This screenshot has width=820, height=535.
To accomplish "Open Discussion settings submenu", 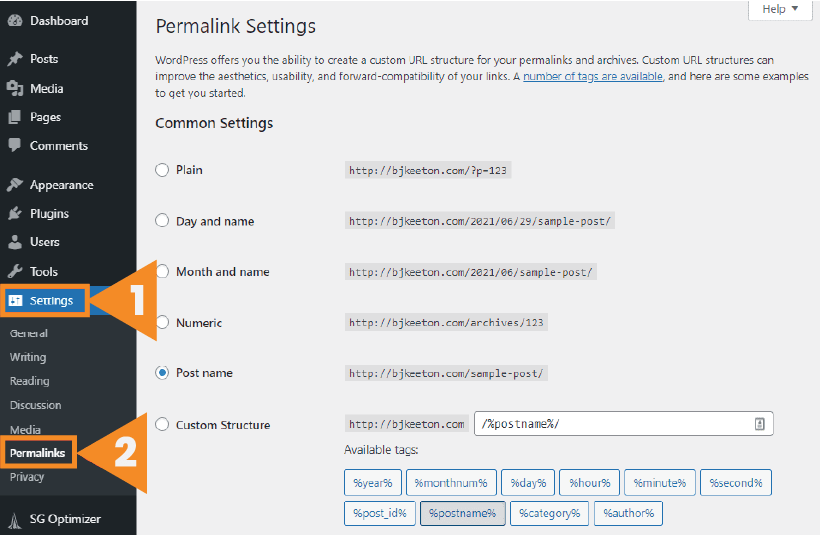I will [x=35, y=405].
